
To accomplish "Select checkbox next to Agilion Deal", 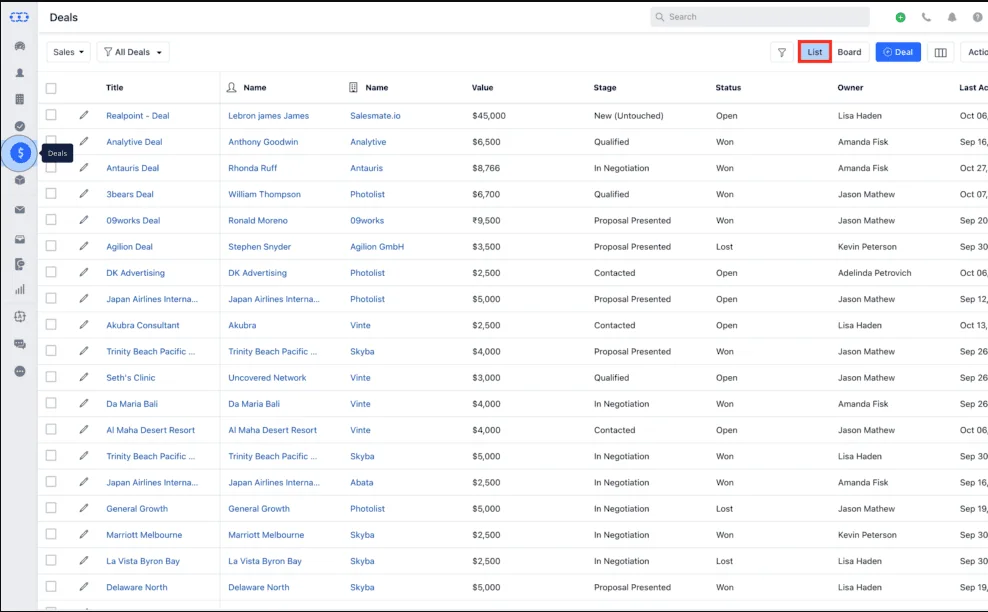I will [51, 247].
